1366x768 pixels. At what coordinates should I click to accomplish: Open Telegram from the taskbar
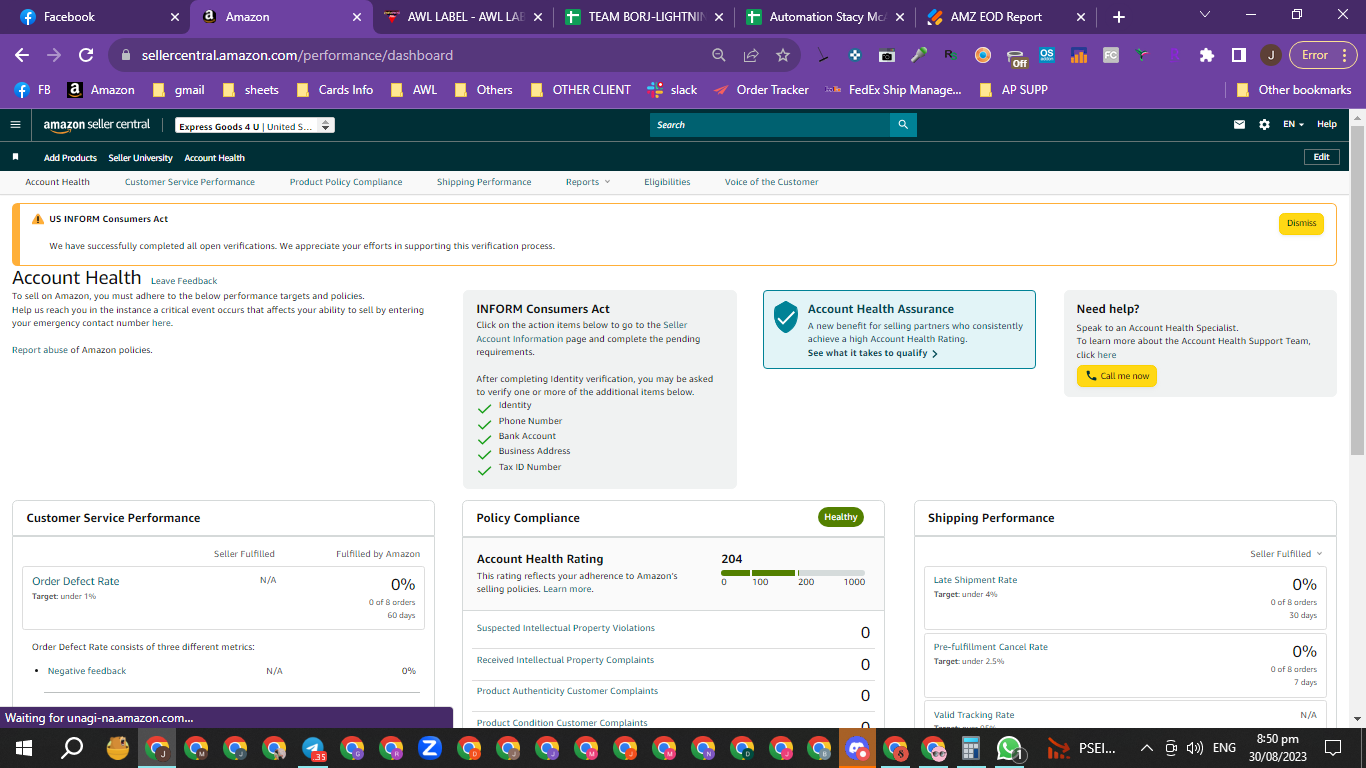[313, 748]
